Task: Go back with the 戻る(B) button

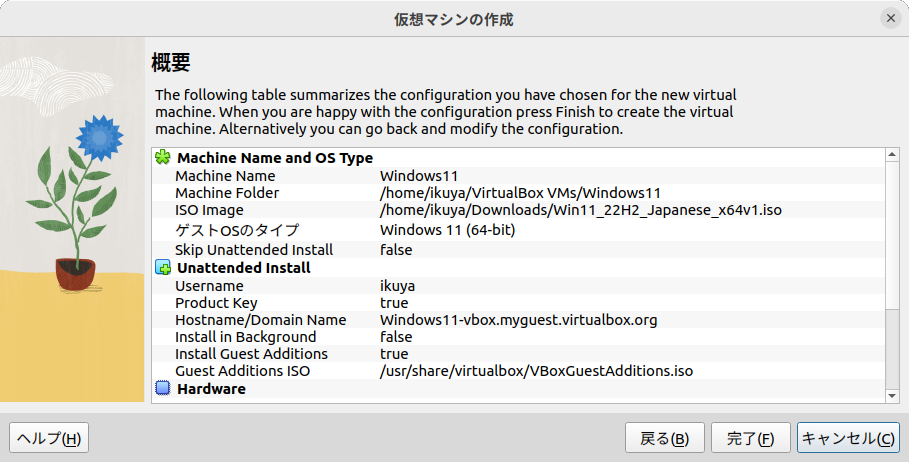Action: click(664, 438)
